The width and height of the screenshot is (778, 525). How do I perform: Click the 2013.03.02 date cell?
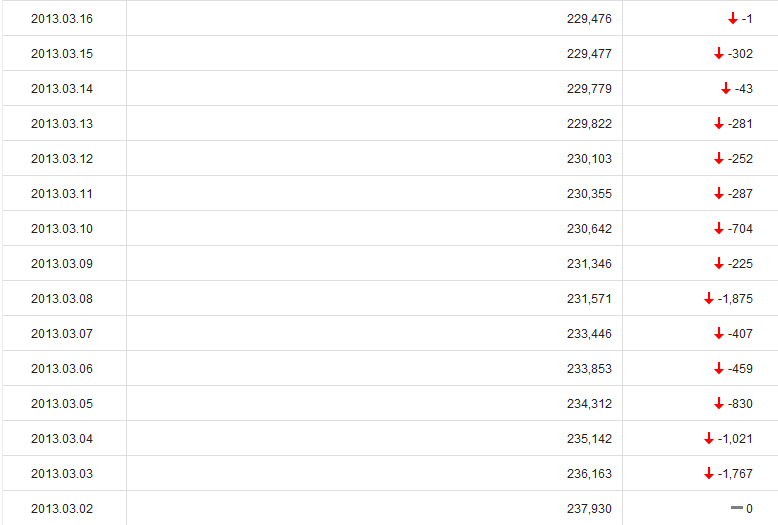coord(62,509)
